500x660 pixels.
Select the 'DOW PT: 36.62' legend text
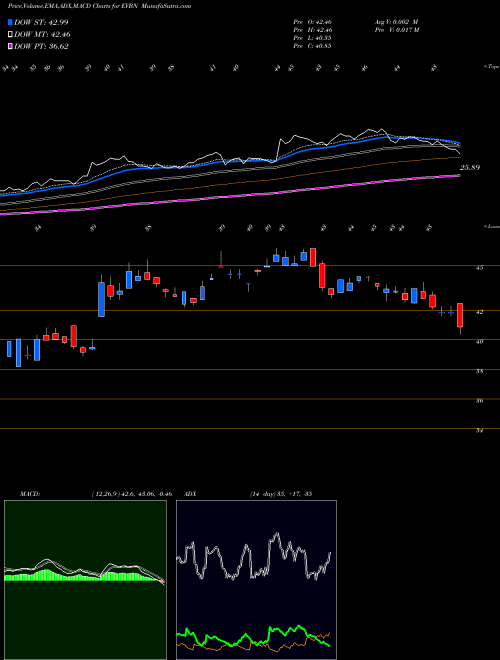tap(41, 46)
